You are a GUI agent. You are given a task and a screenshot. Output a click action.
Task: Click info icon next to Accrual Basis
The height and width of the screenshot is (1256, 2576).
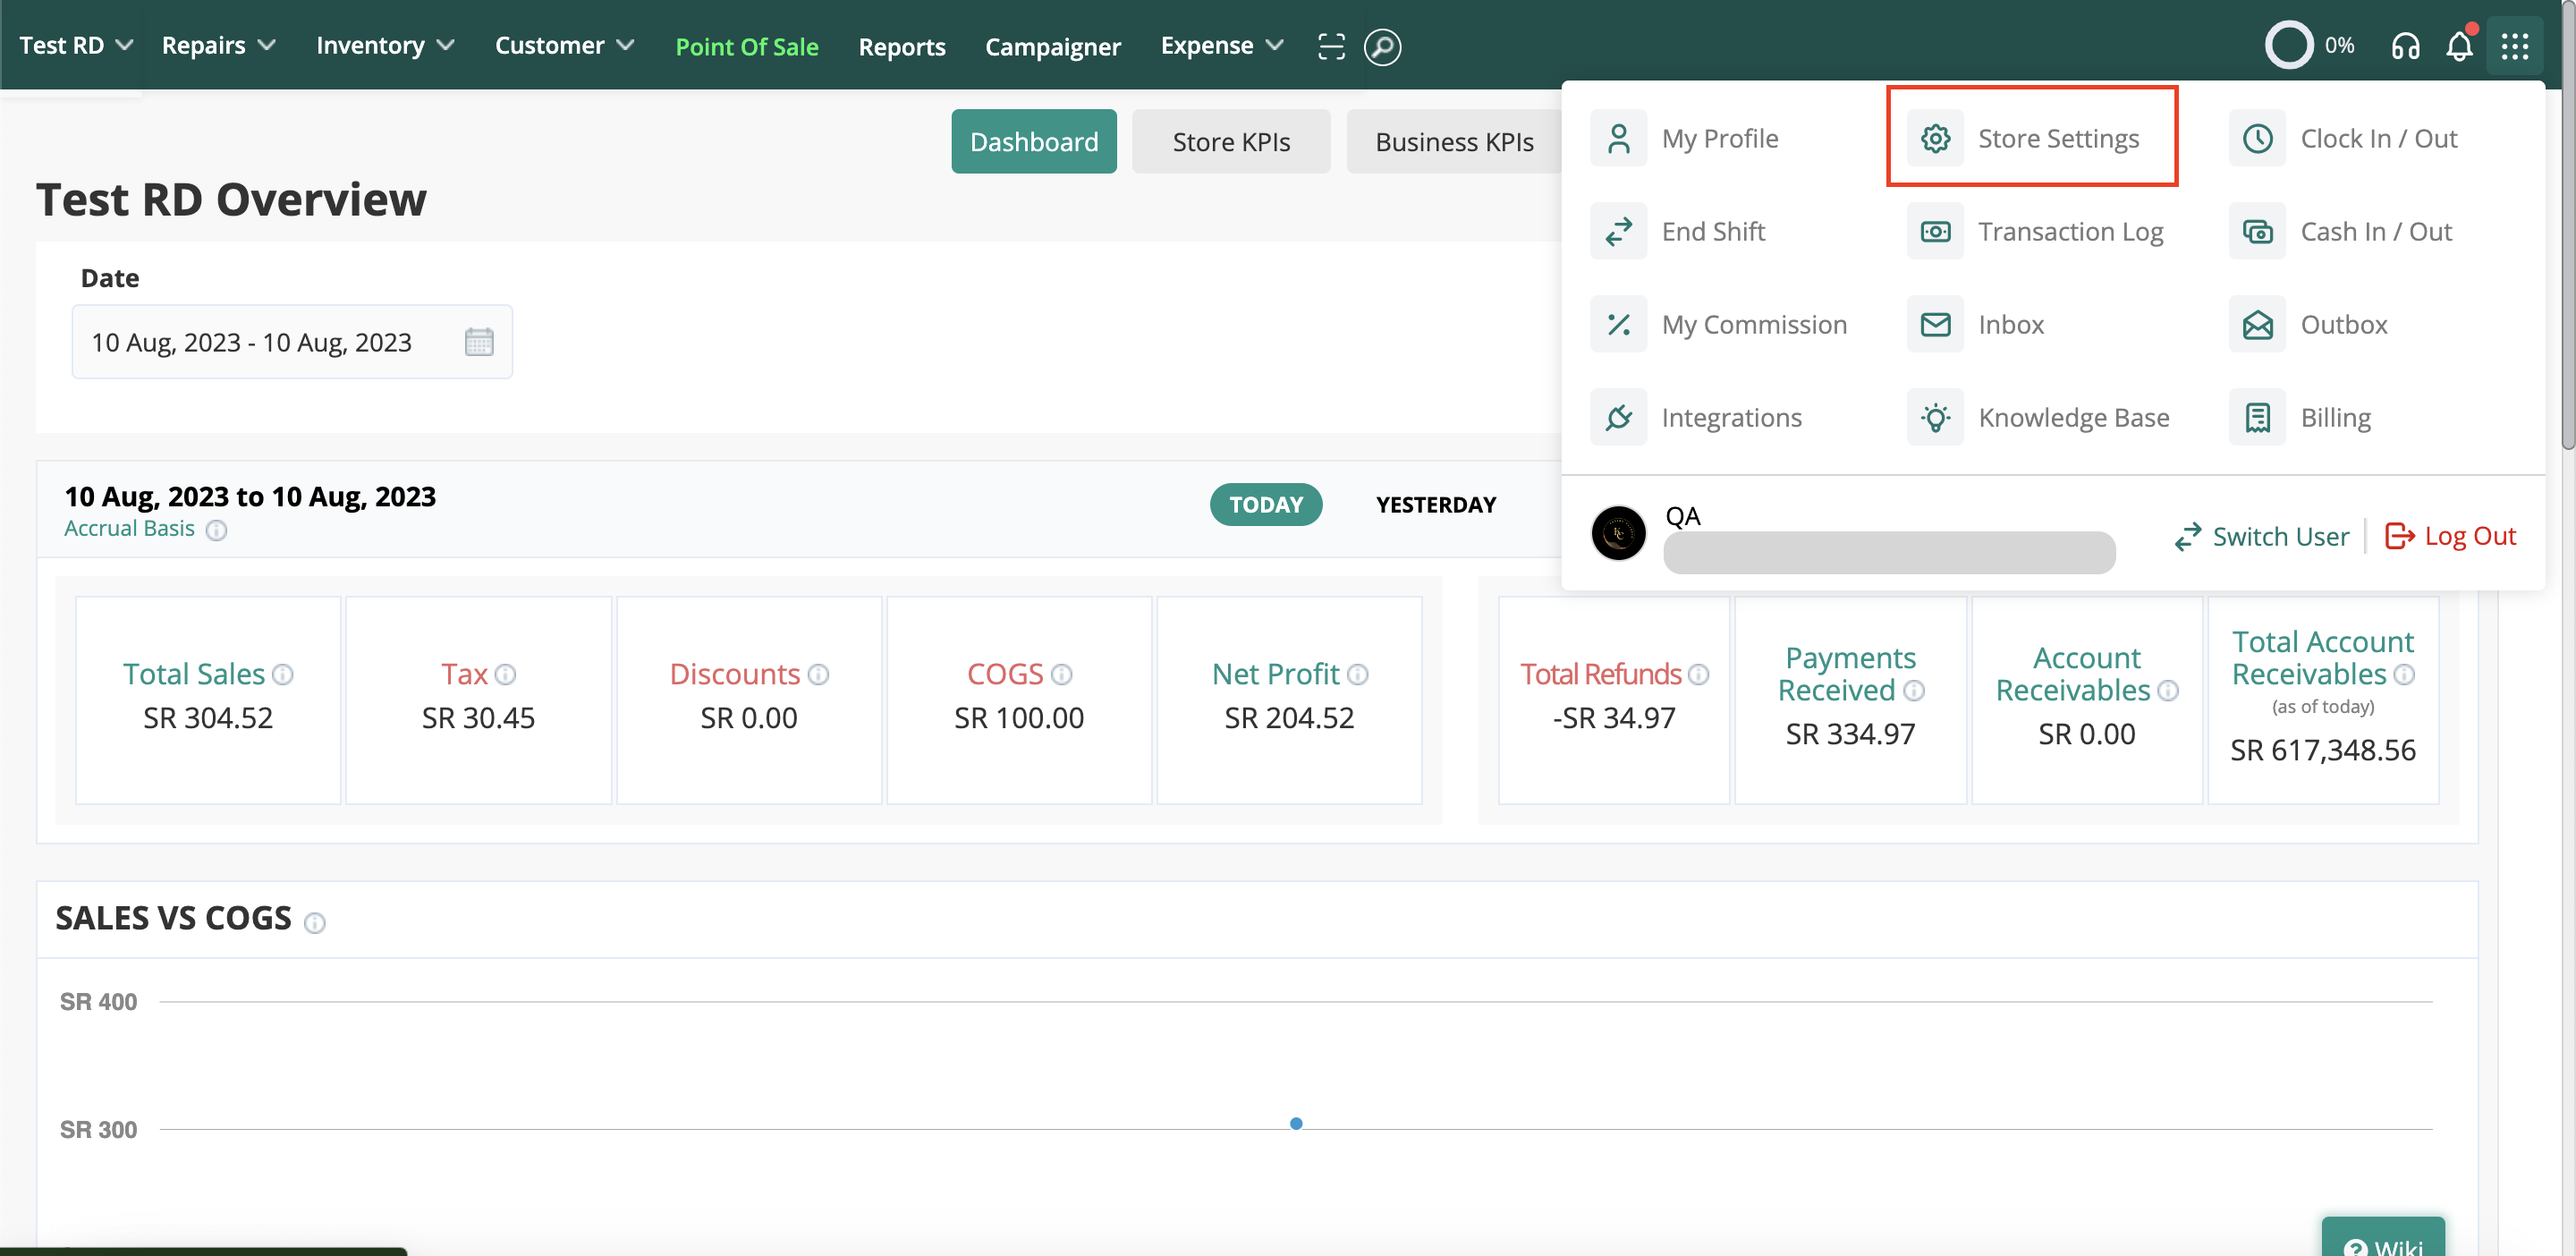click(216, 530)
